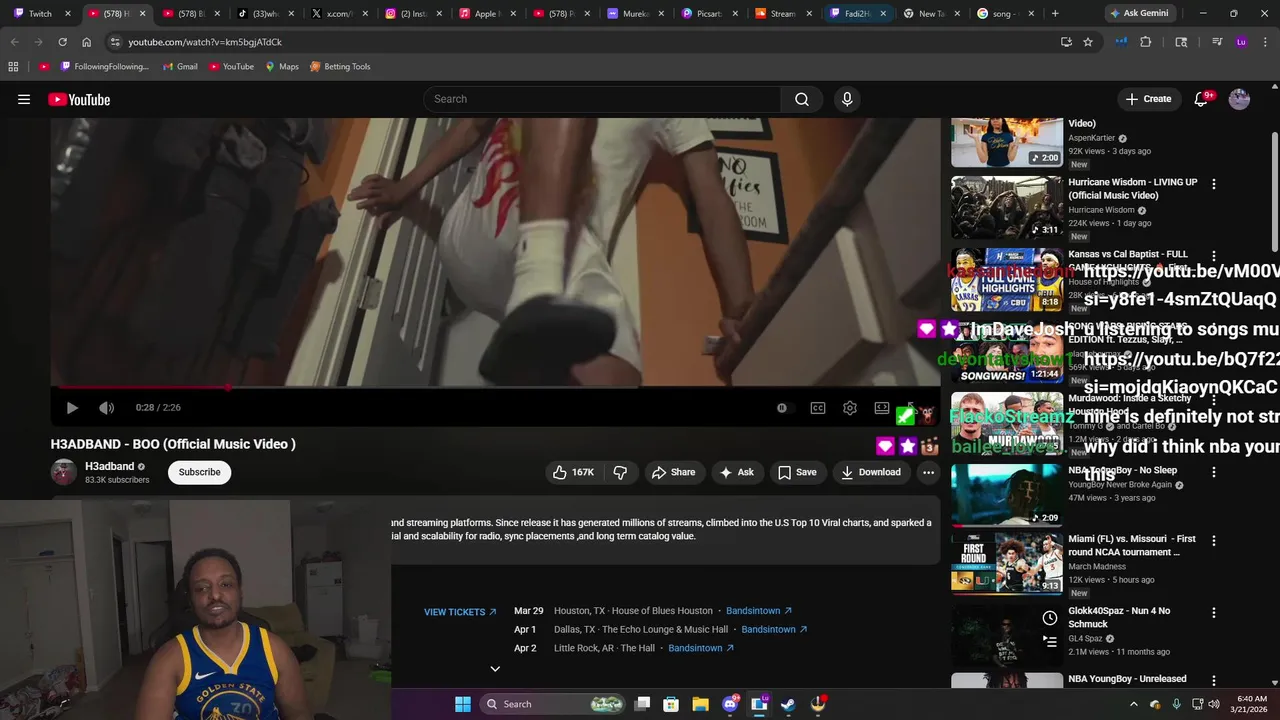This screenshot has height=720, width=1280.
Task: Open options for Miami vs Missouri video
Action: [1213, 540]
